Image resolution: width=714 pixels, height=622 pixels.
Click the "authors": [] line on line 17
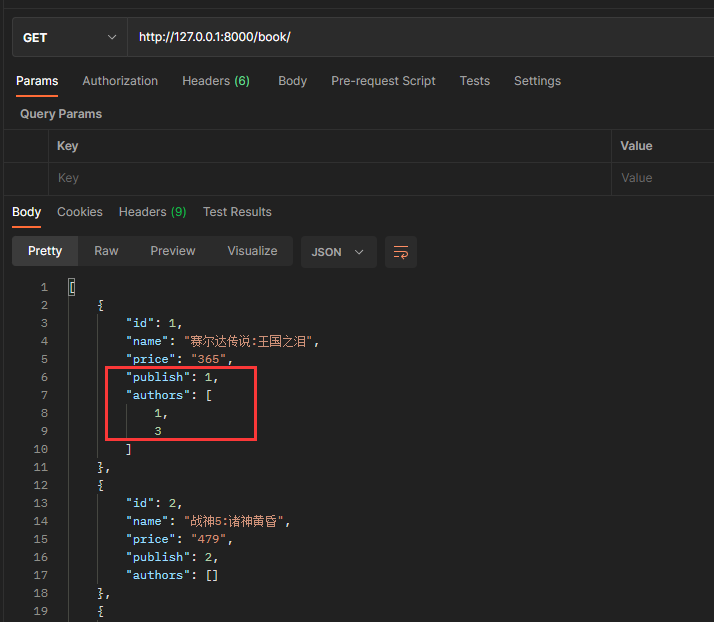click(x=173, y=575)
